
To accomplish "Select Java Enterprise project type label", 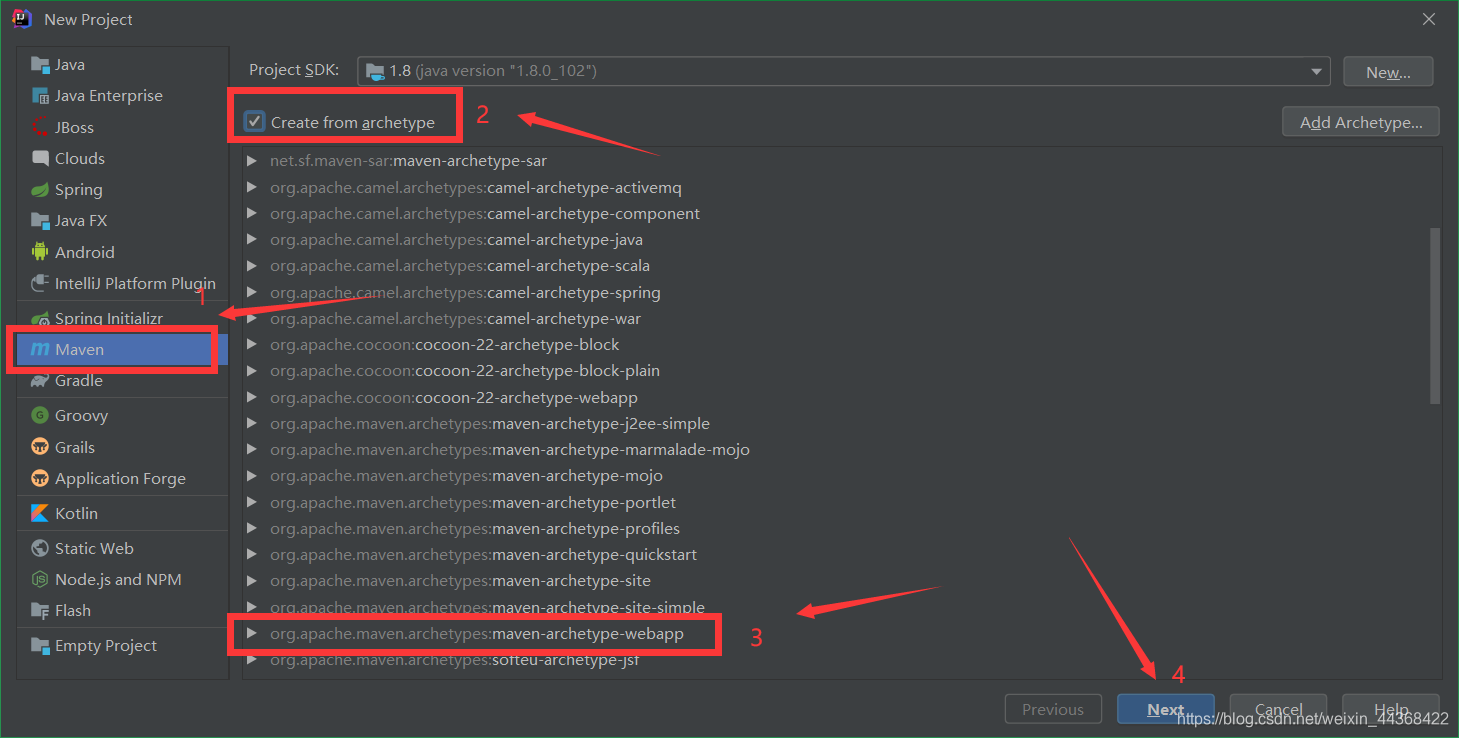I will (108, 96).
